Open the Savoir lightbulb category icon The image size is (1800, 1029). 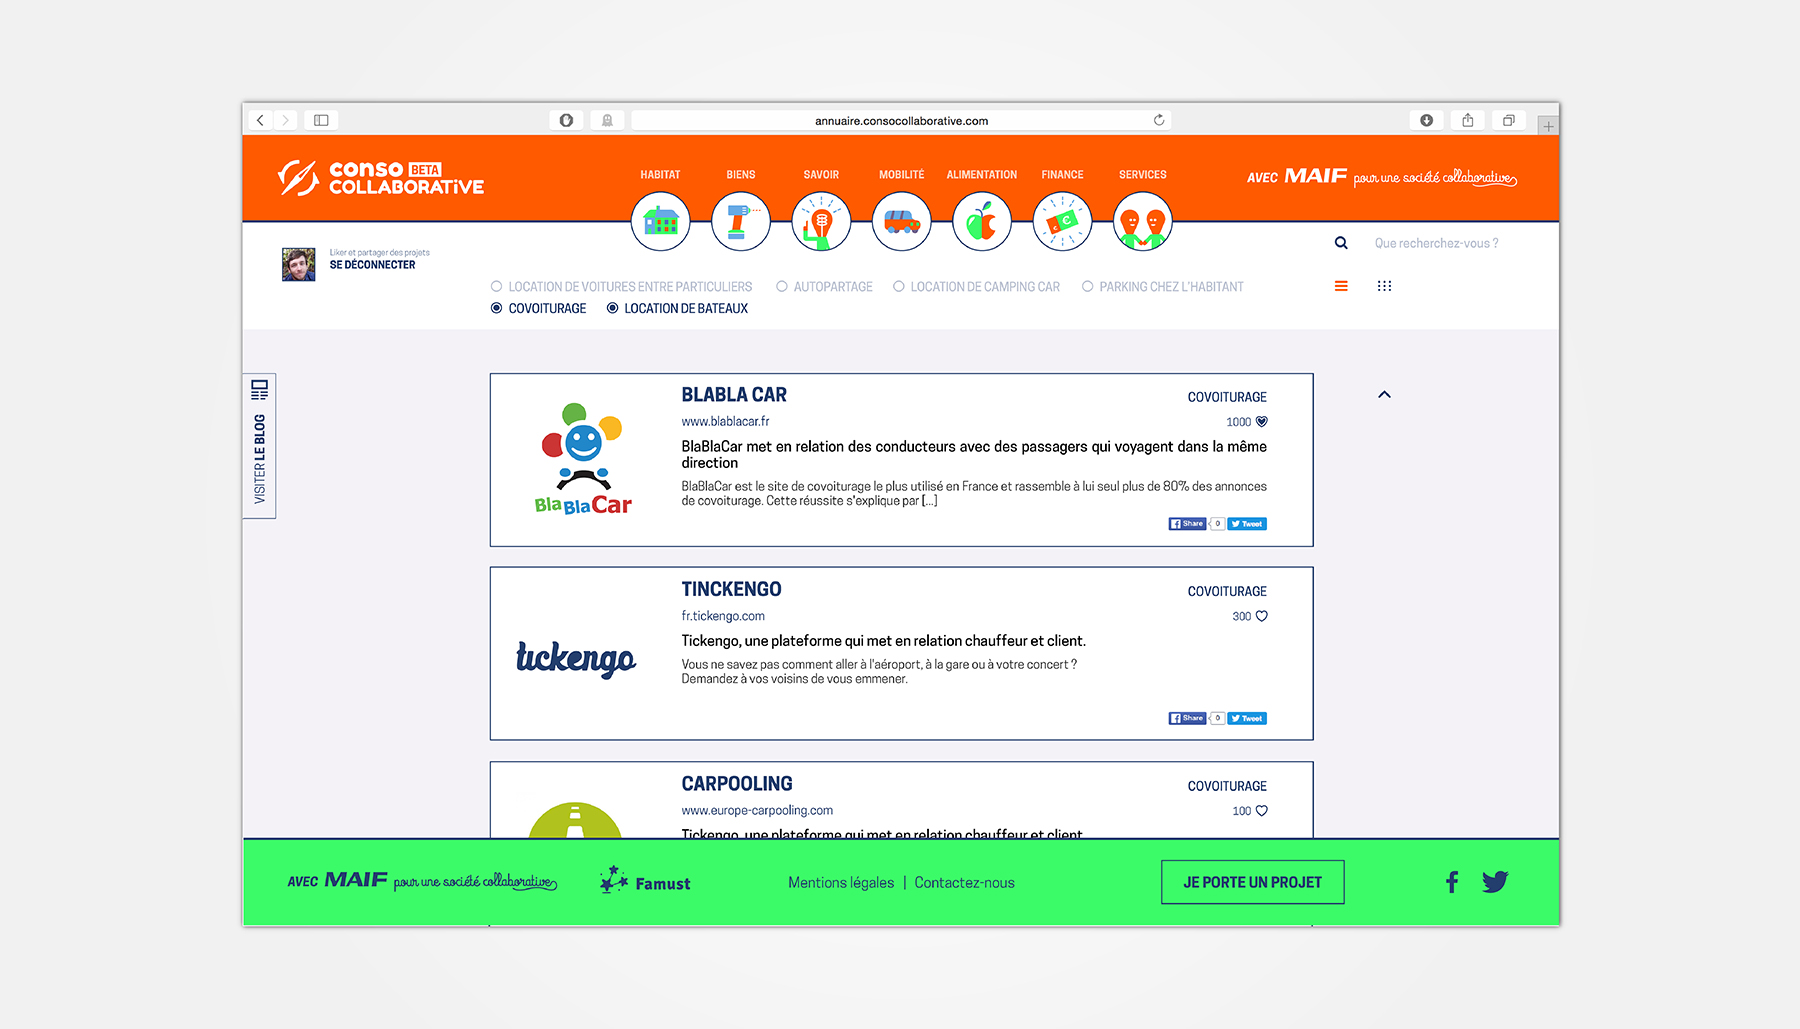pyautogui.click(x=821, y=221)
